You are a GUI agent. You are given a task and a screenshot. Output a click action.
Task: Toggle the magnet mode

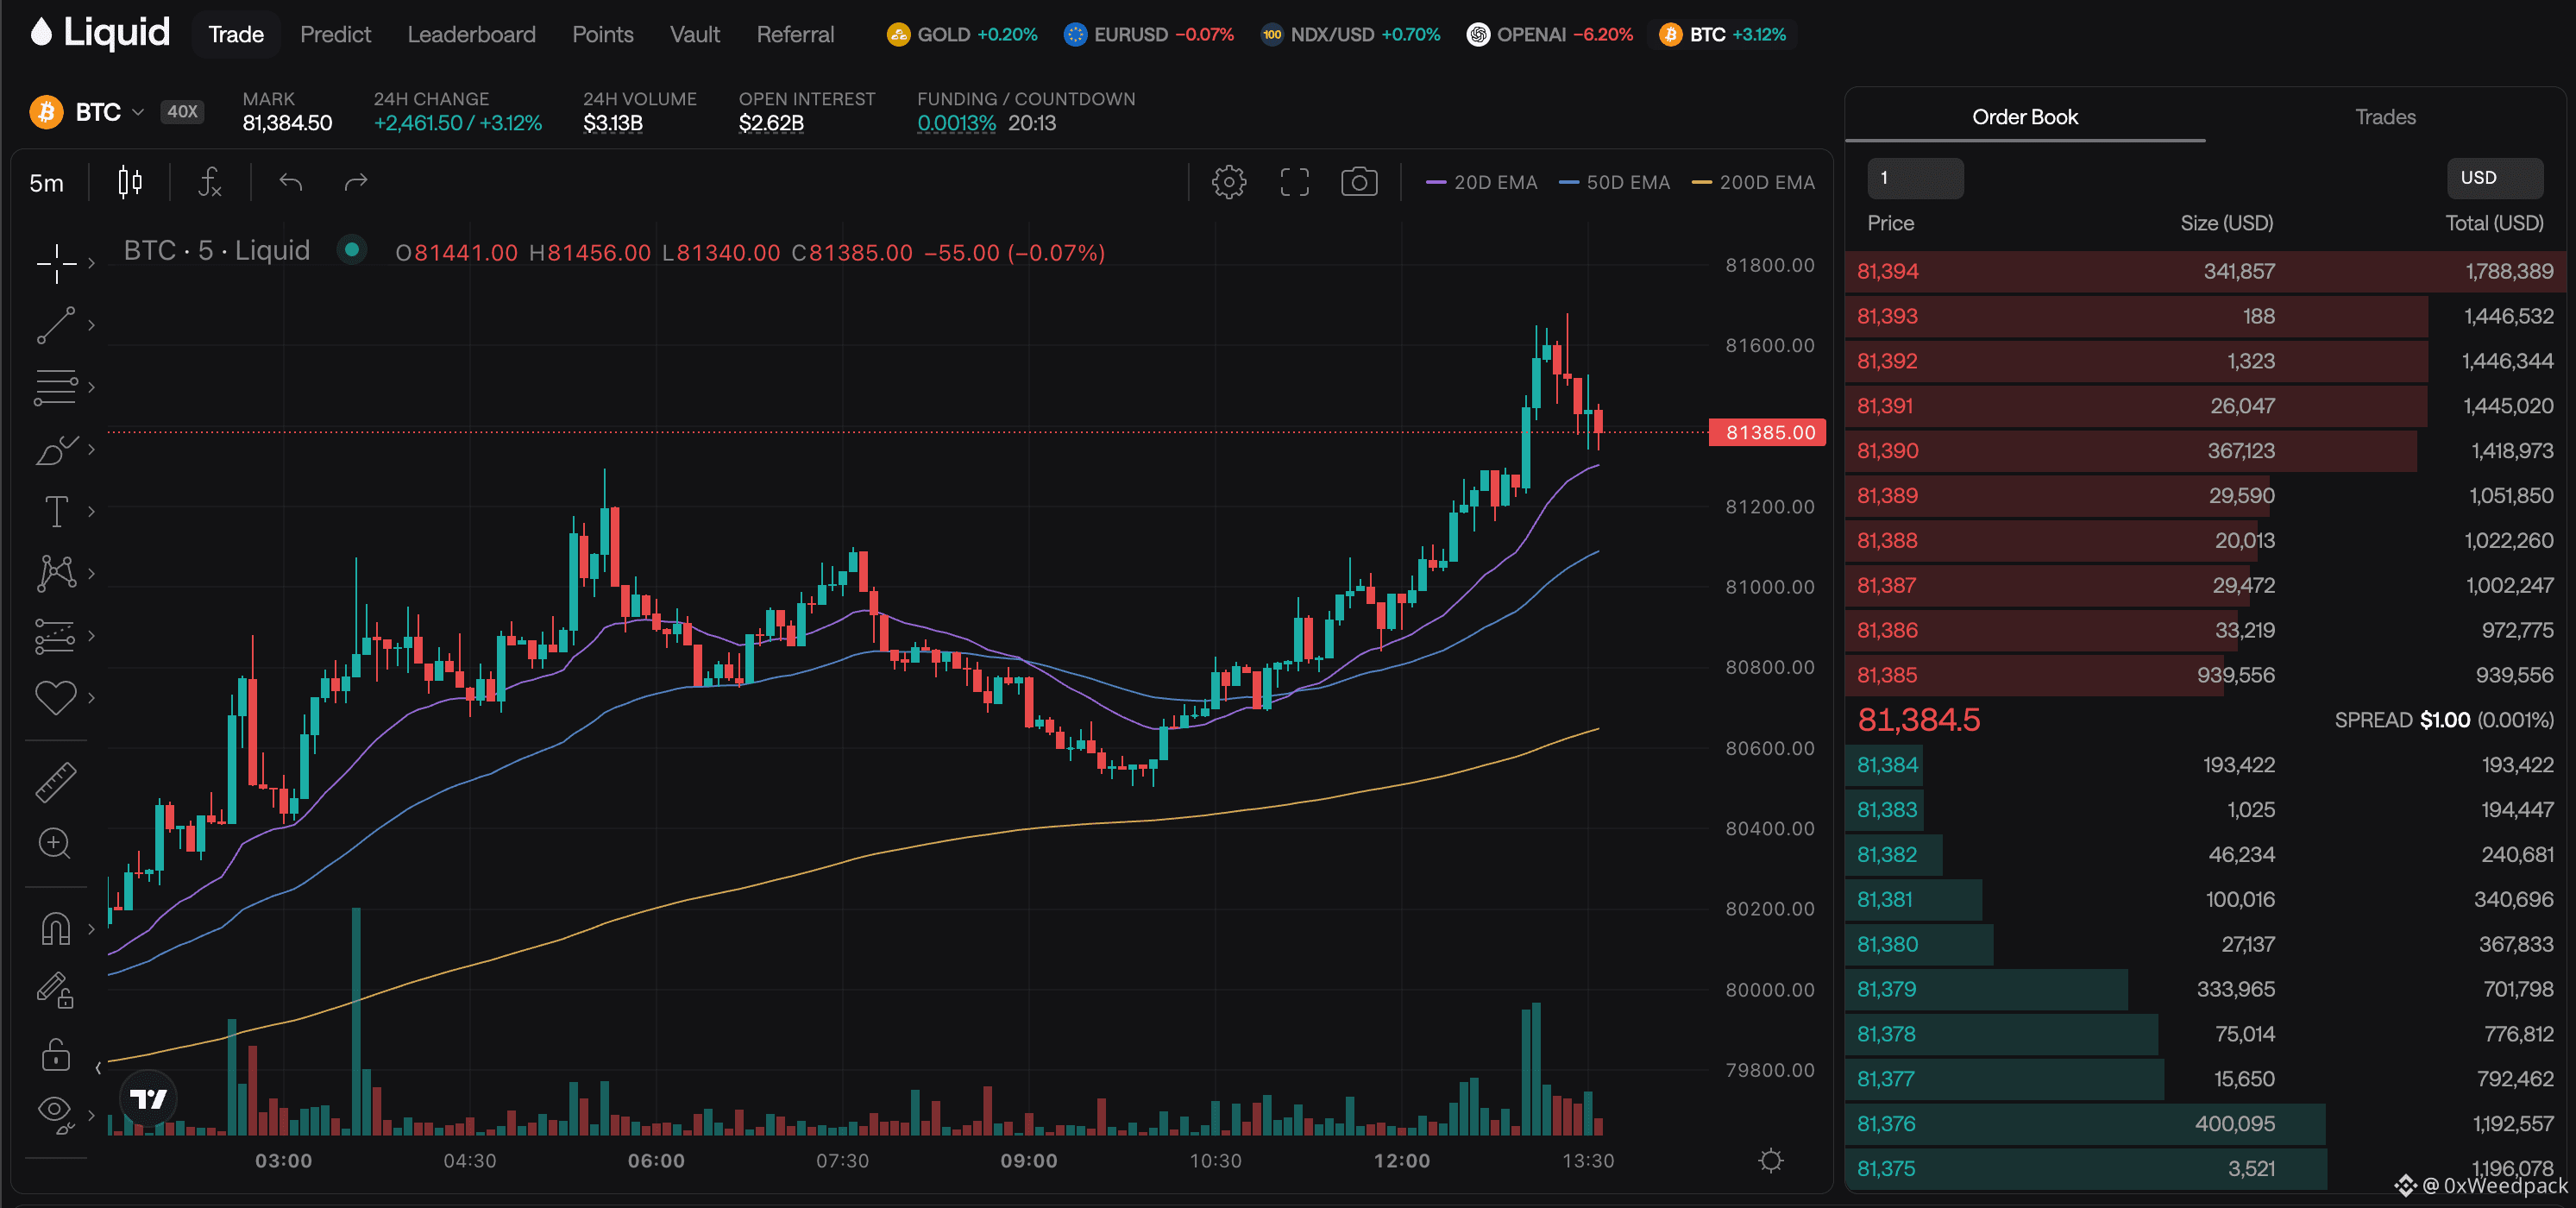coord(56,929)
